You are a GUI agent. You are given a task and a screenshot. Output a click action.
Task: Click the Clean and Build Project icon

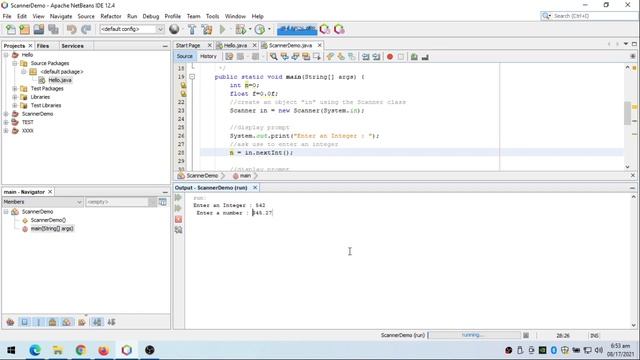point(207,29)
